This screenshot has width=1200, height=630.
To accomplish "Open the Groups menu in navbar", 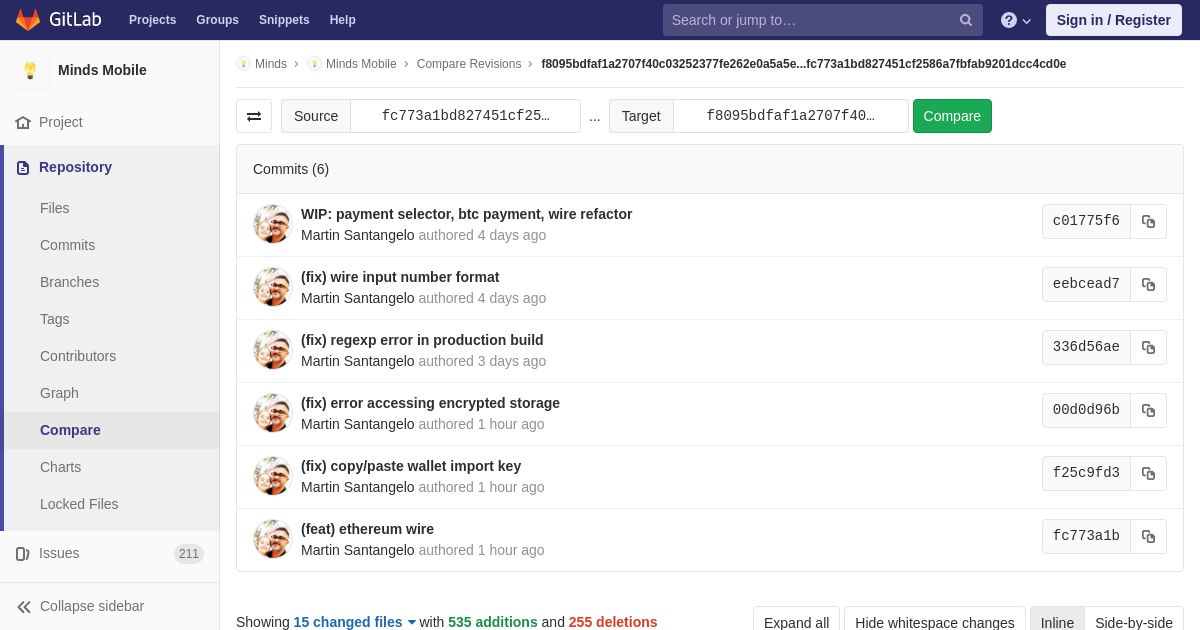I will coord(217,20).
